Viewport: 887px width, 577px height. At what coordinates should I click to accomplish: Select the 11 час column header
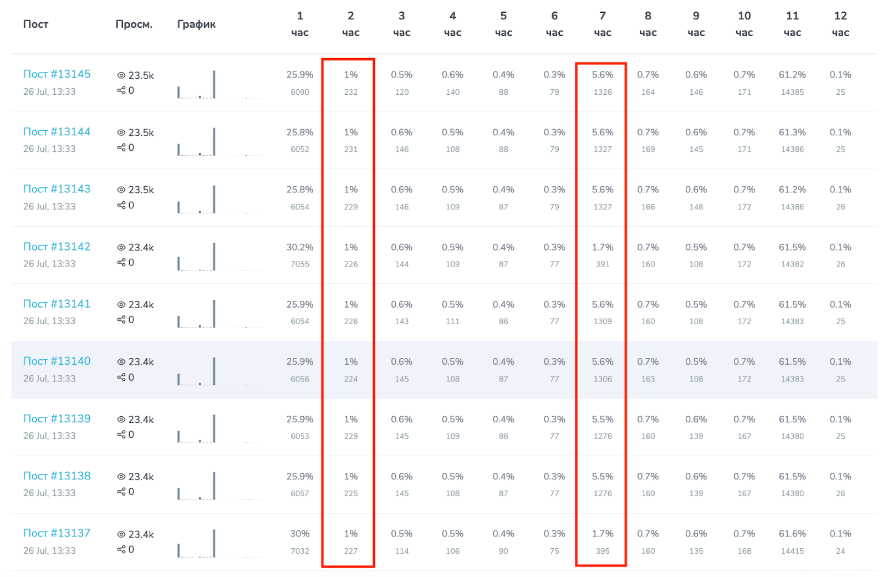click(792, 24)
